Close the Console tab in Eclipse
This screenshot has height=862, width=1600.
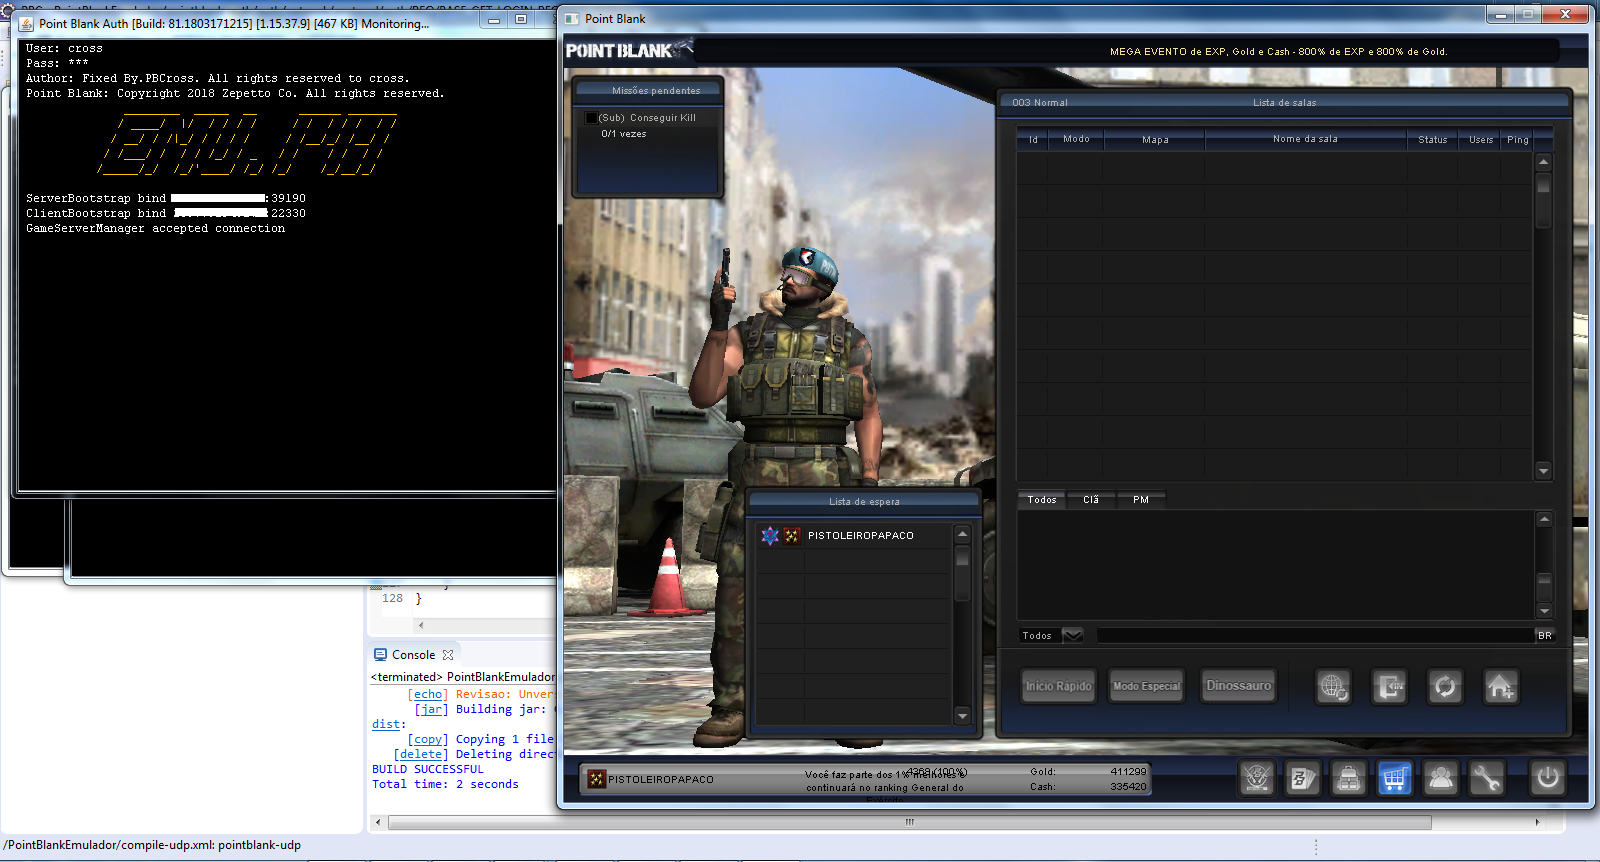(x=448, y=655)
